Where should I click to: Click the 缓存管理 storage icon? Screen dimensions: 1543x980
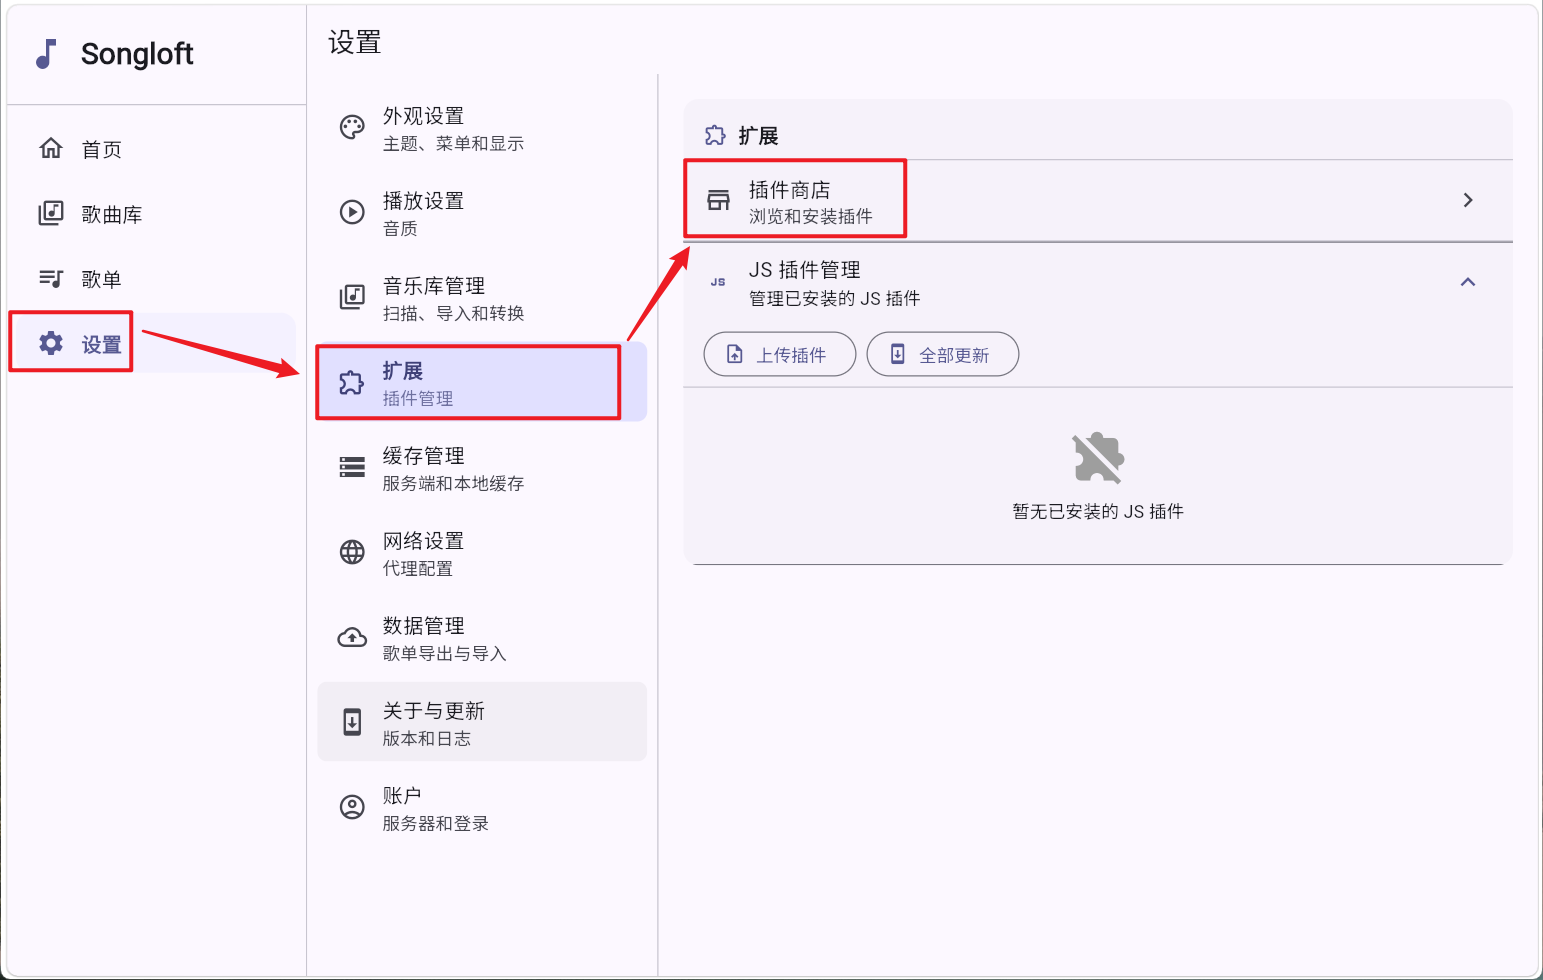point(352,467)
